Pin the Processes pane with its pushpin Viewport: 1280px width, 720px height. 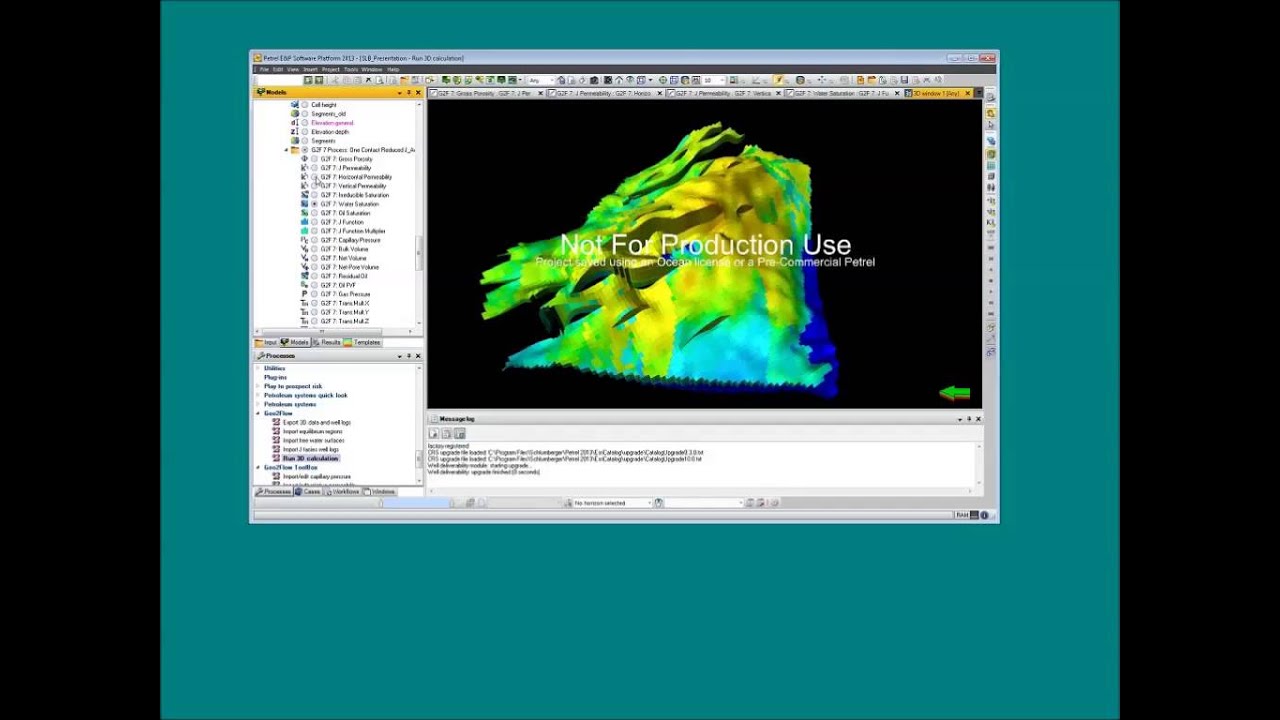(409, 356)
